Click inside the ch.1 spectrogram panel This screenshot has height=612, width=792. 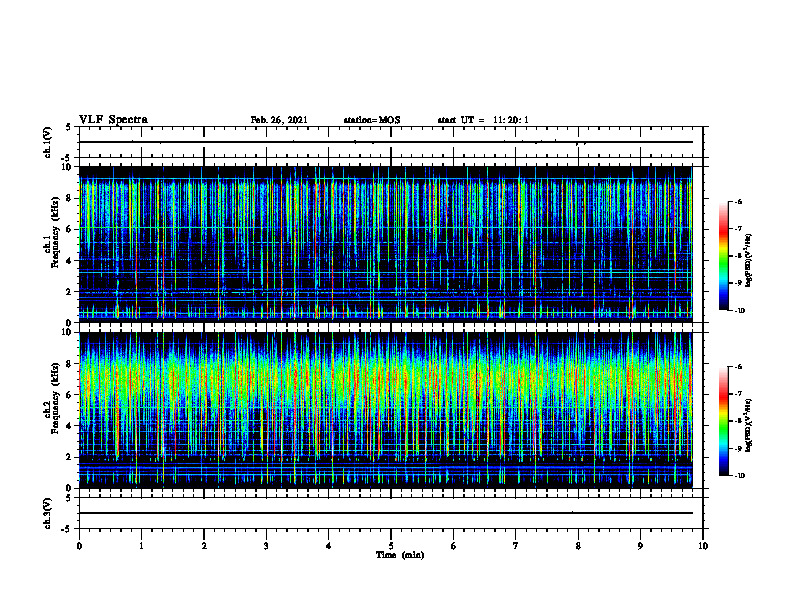pos(391,244)
